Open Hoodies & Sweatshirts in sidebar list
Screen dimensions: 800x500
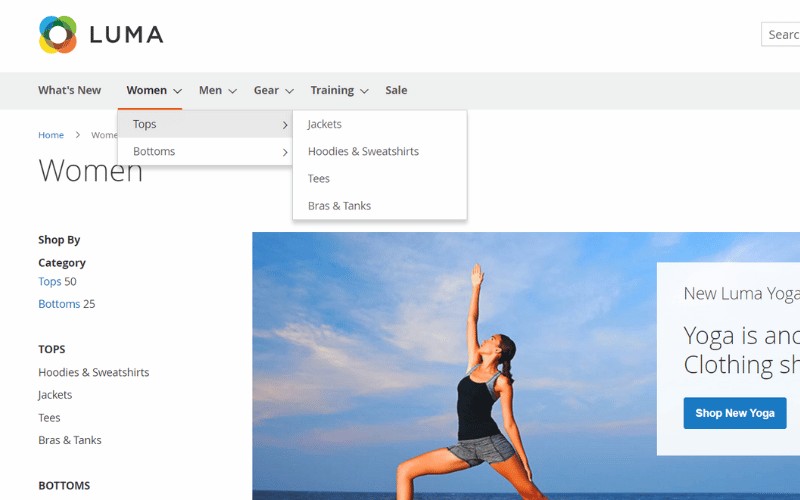94,372
